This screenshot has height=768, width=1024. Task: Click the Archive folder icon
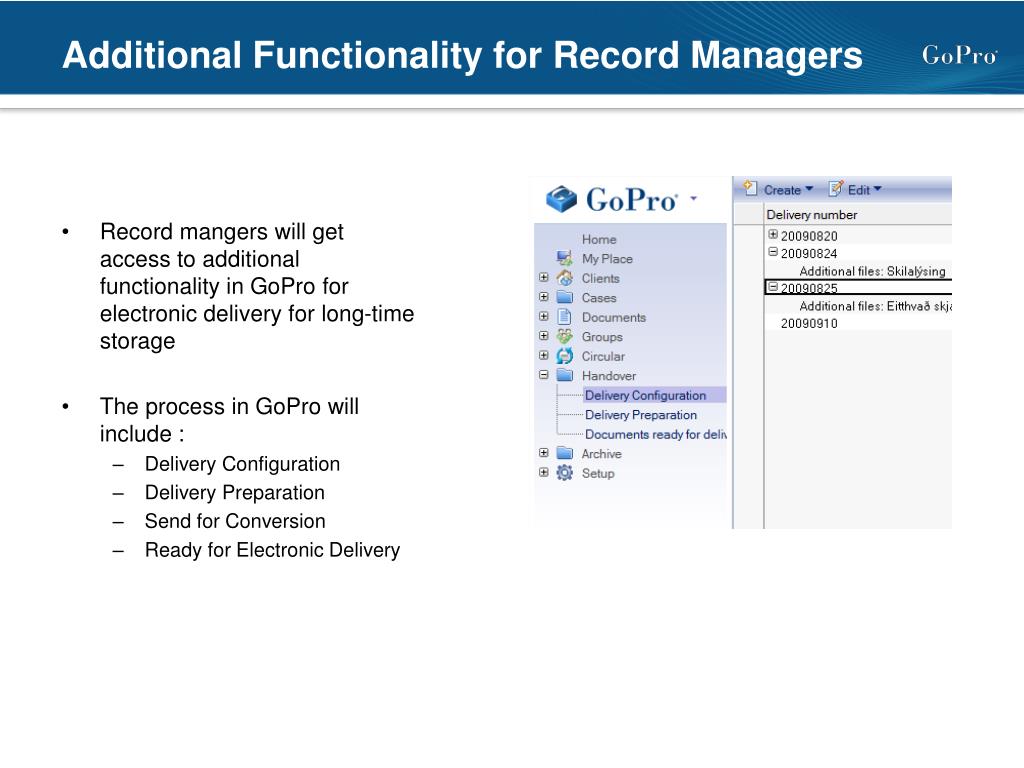point(564,453)
